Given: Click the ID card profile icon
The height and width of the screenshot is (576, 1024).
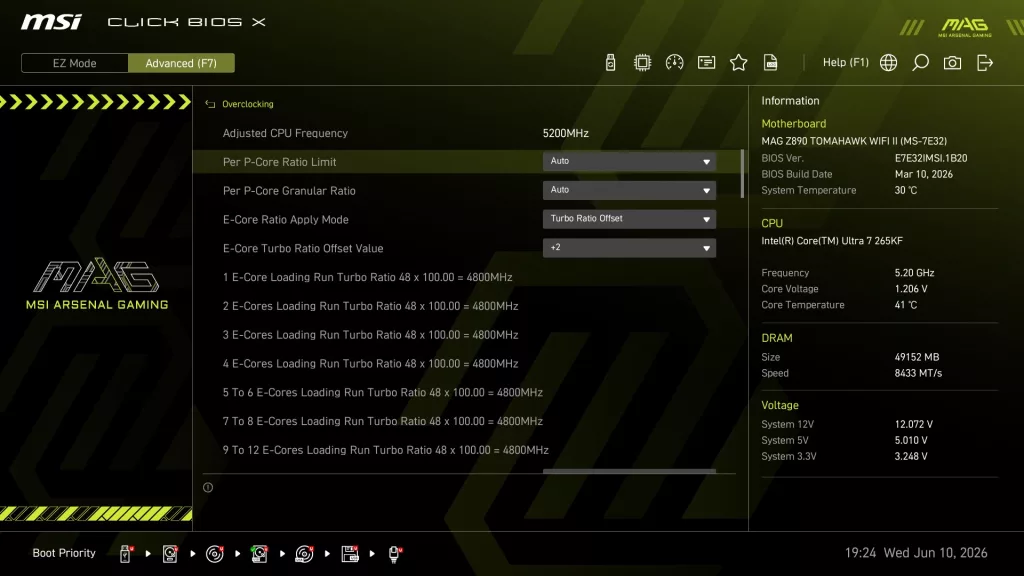Looking at the screenshot, I should click(x=707, y=63).
